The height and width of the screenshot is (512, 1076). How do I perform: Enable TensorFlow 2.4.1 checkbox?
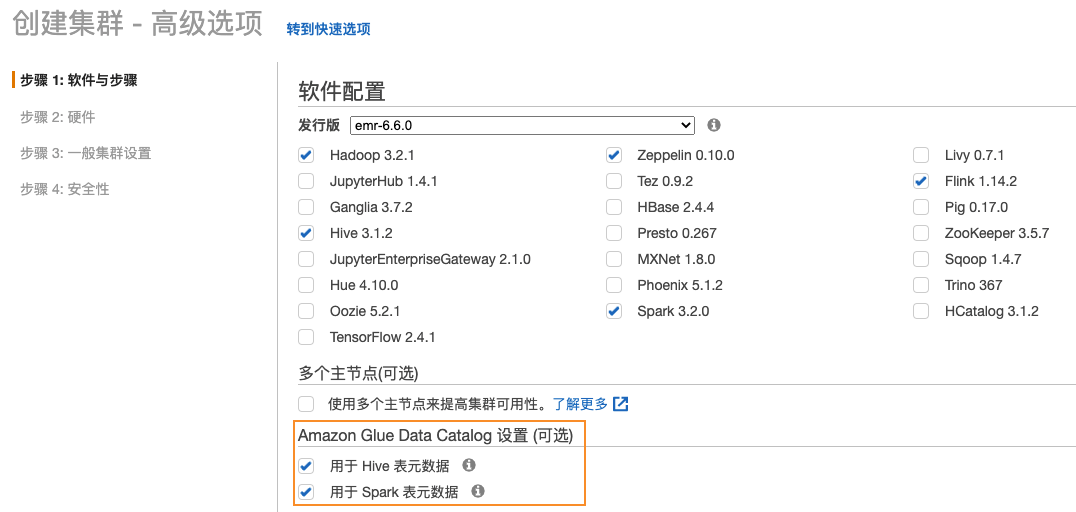[306, 337]
